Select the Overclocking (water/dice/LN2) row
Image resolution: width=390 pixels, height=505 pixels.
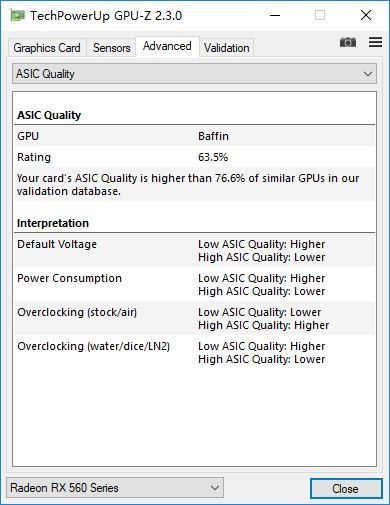tap(194, 352)
